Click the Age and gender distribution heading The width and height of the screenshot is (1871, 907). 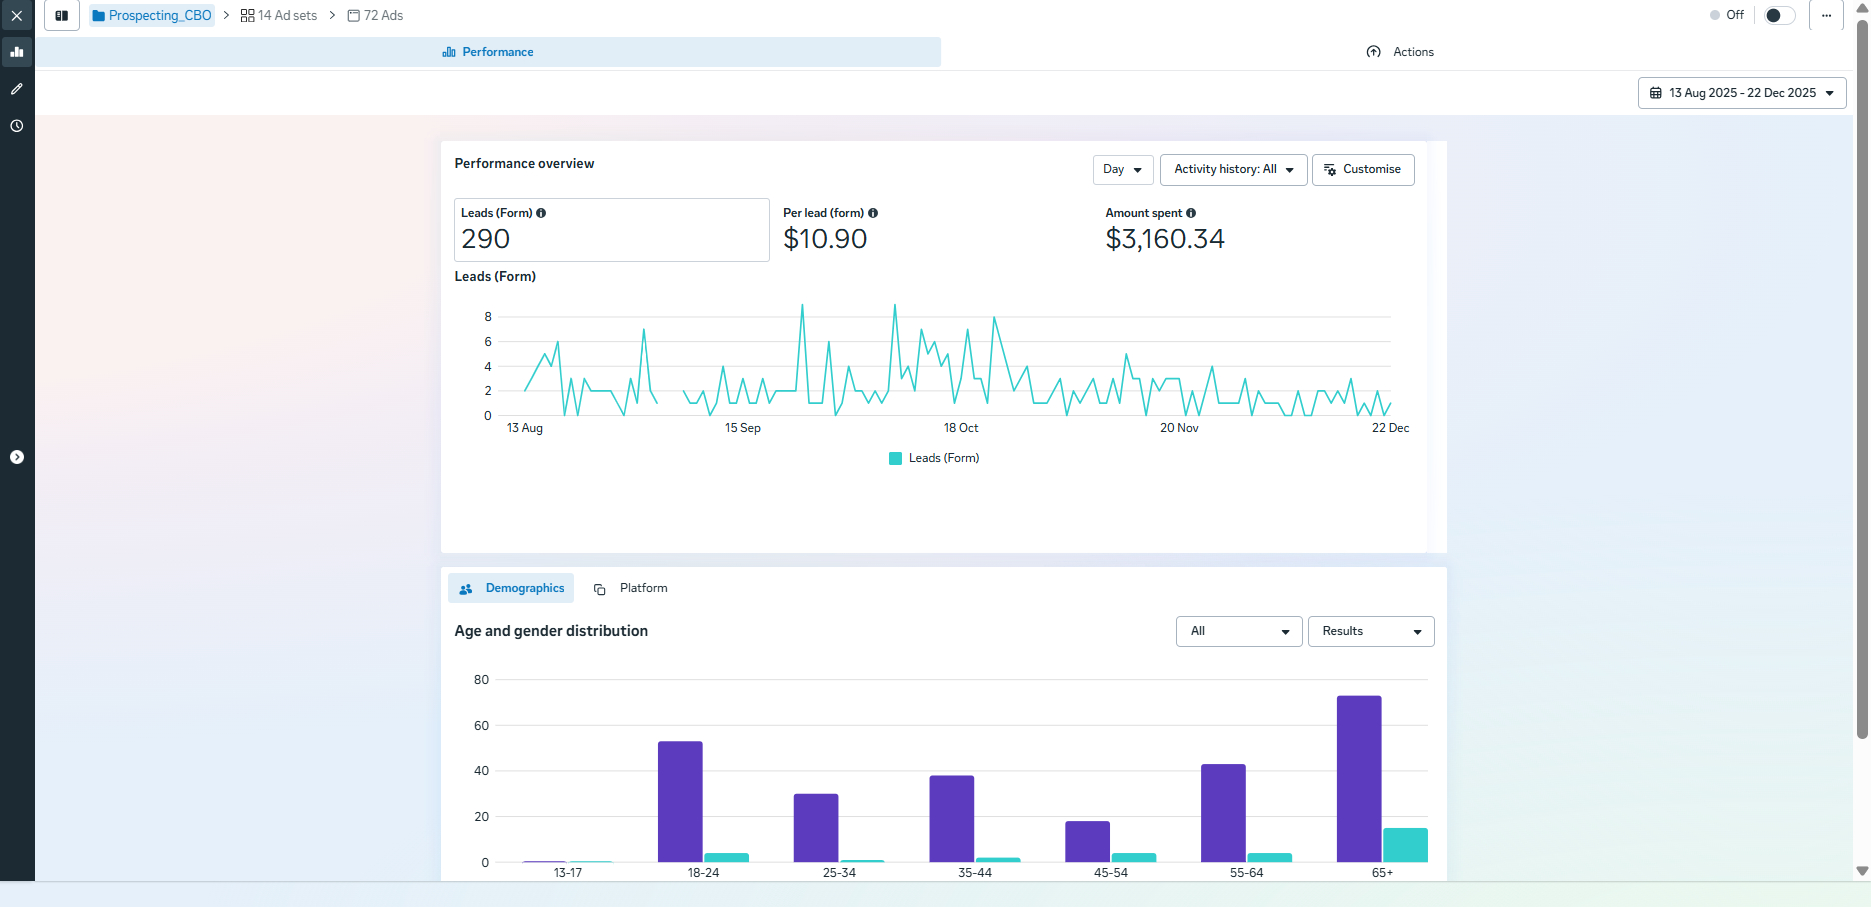(x=551, y=631)
